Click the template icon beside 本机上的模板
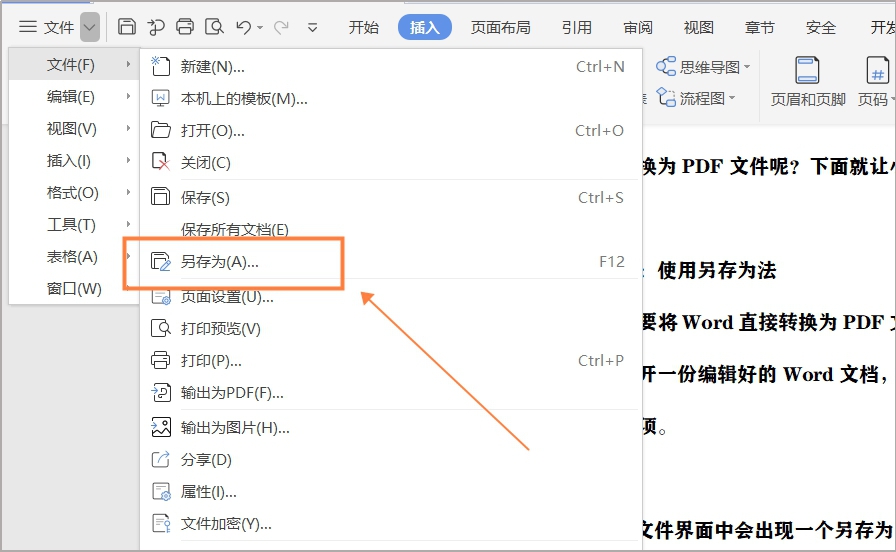Image resolution: width=896 pixels, height=552 pixels. pyautogui.click(x=161, y=98)
